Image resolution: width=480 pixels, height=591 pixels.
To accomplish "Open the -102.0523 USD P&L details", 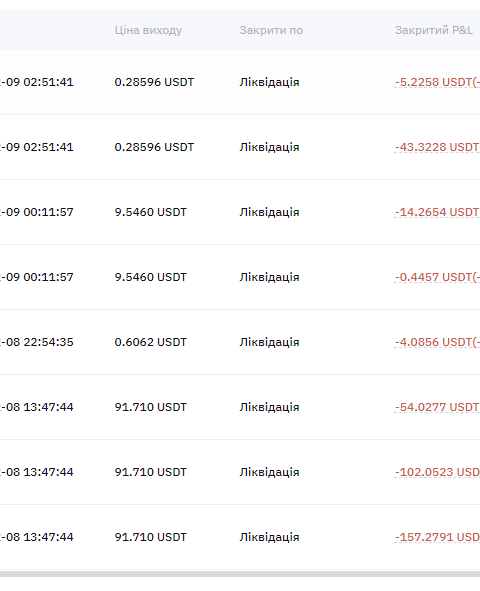I will 437,472.
